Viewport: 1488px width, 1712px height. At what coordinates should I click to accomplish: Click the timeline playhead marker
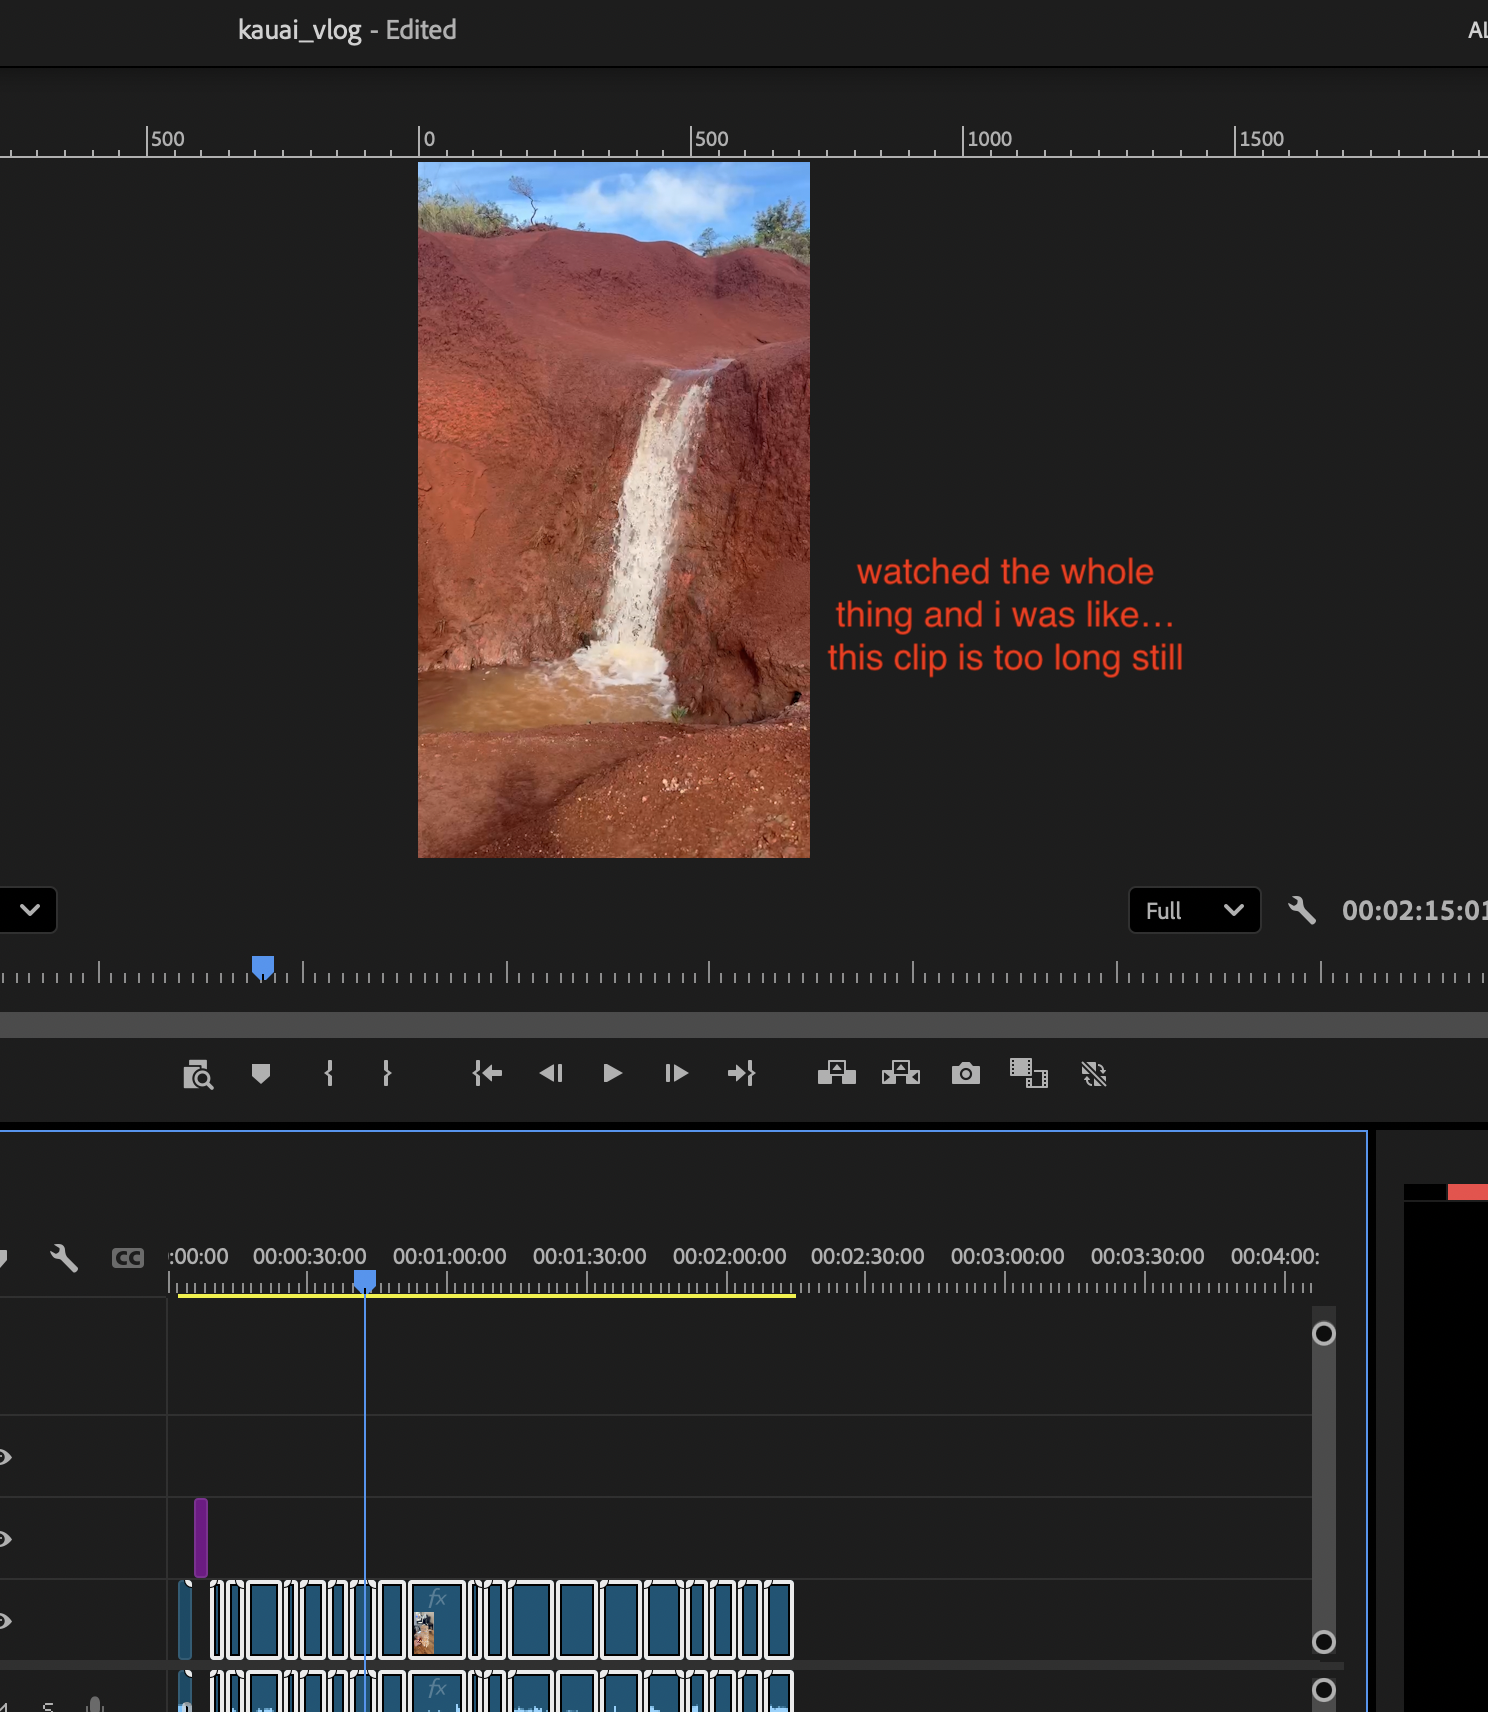point(365,1280)
